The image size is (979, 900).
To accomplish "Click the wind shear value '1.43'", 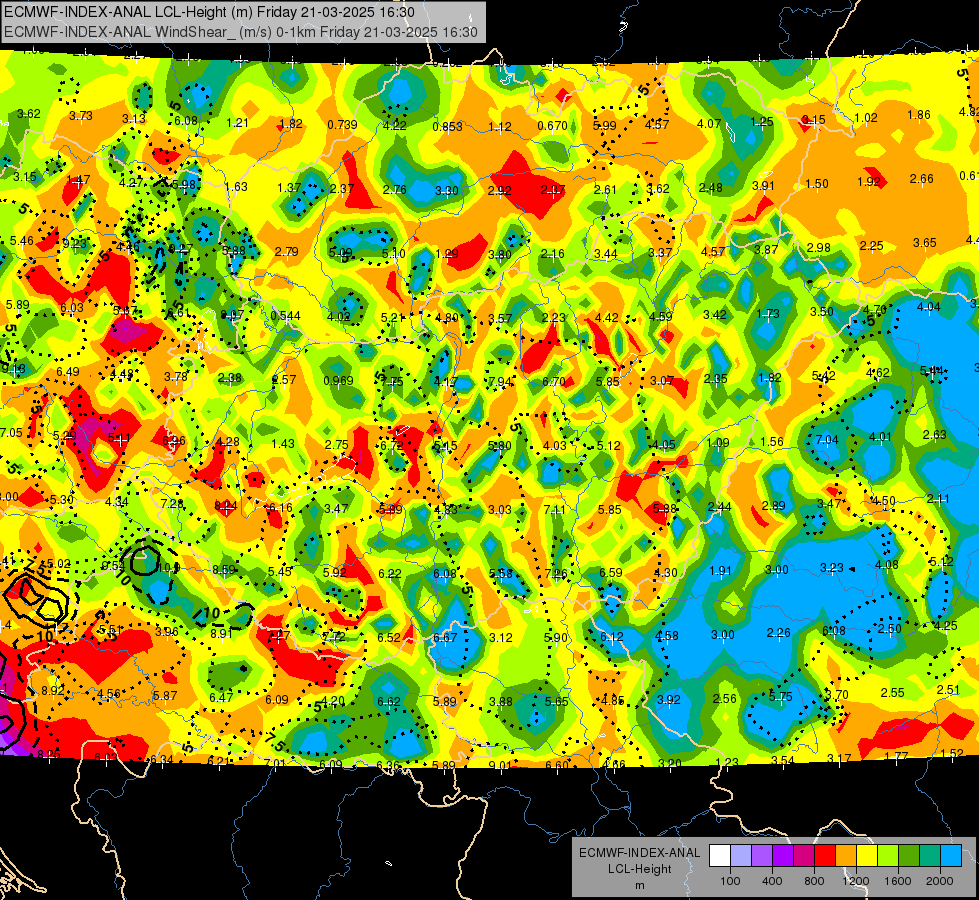I will click(x=283, y=443).
